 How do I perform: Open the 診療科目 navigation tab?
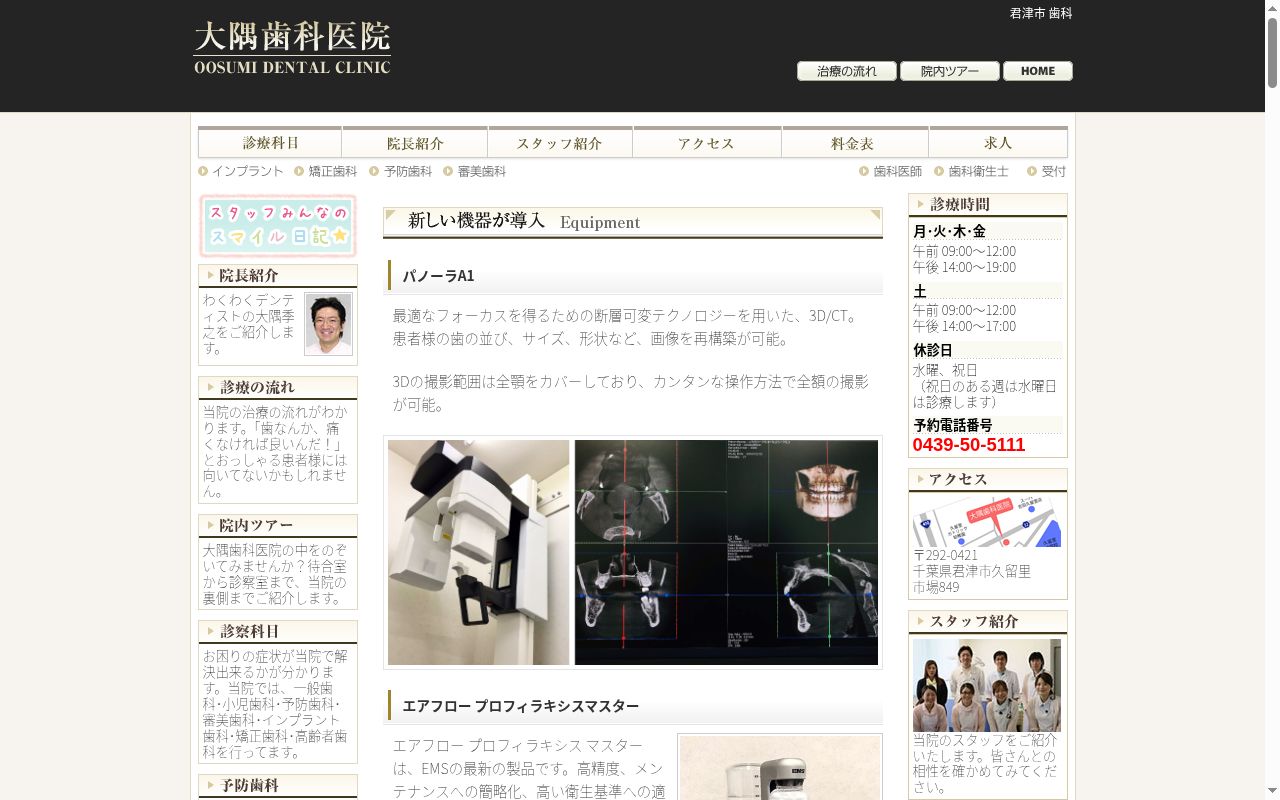(270, 142)
